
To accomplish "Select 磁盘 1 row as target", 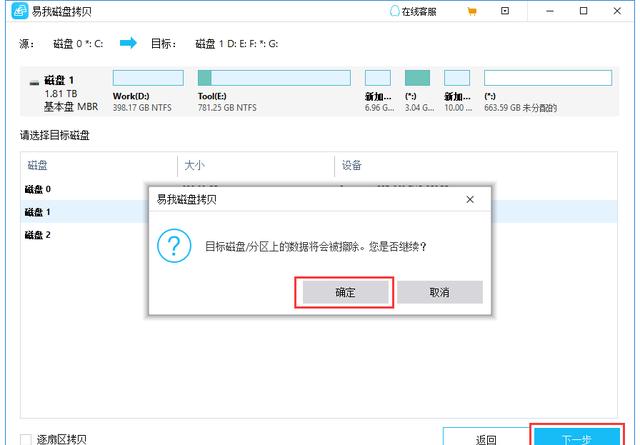I will 38,212.
